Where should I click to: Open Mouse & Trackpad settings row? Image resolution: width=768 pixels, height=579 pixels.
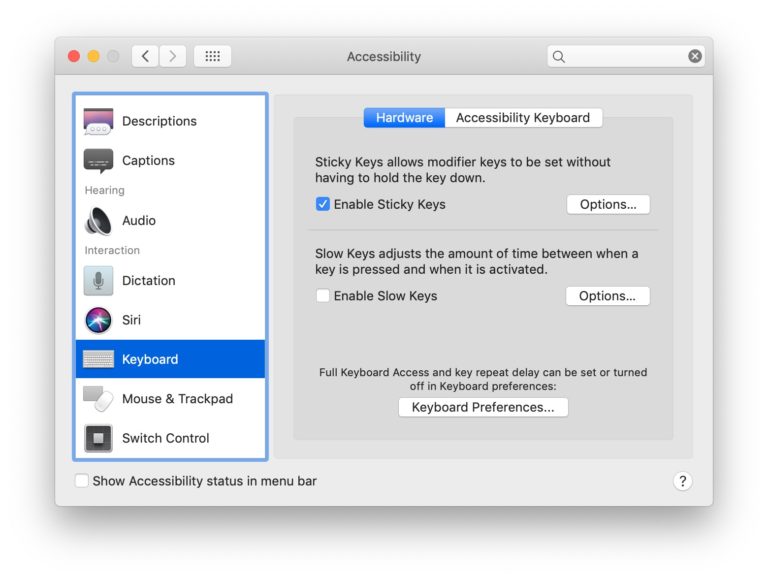[x=170, y=399]
